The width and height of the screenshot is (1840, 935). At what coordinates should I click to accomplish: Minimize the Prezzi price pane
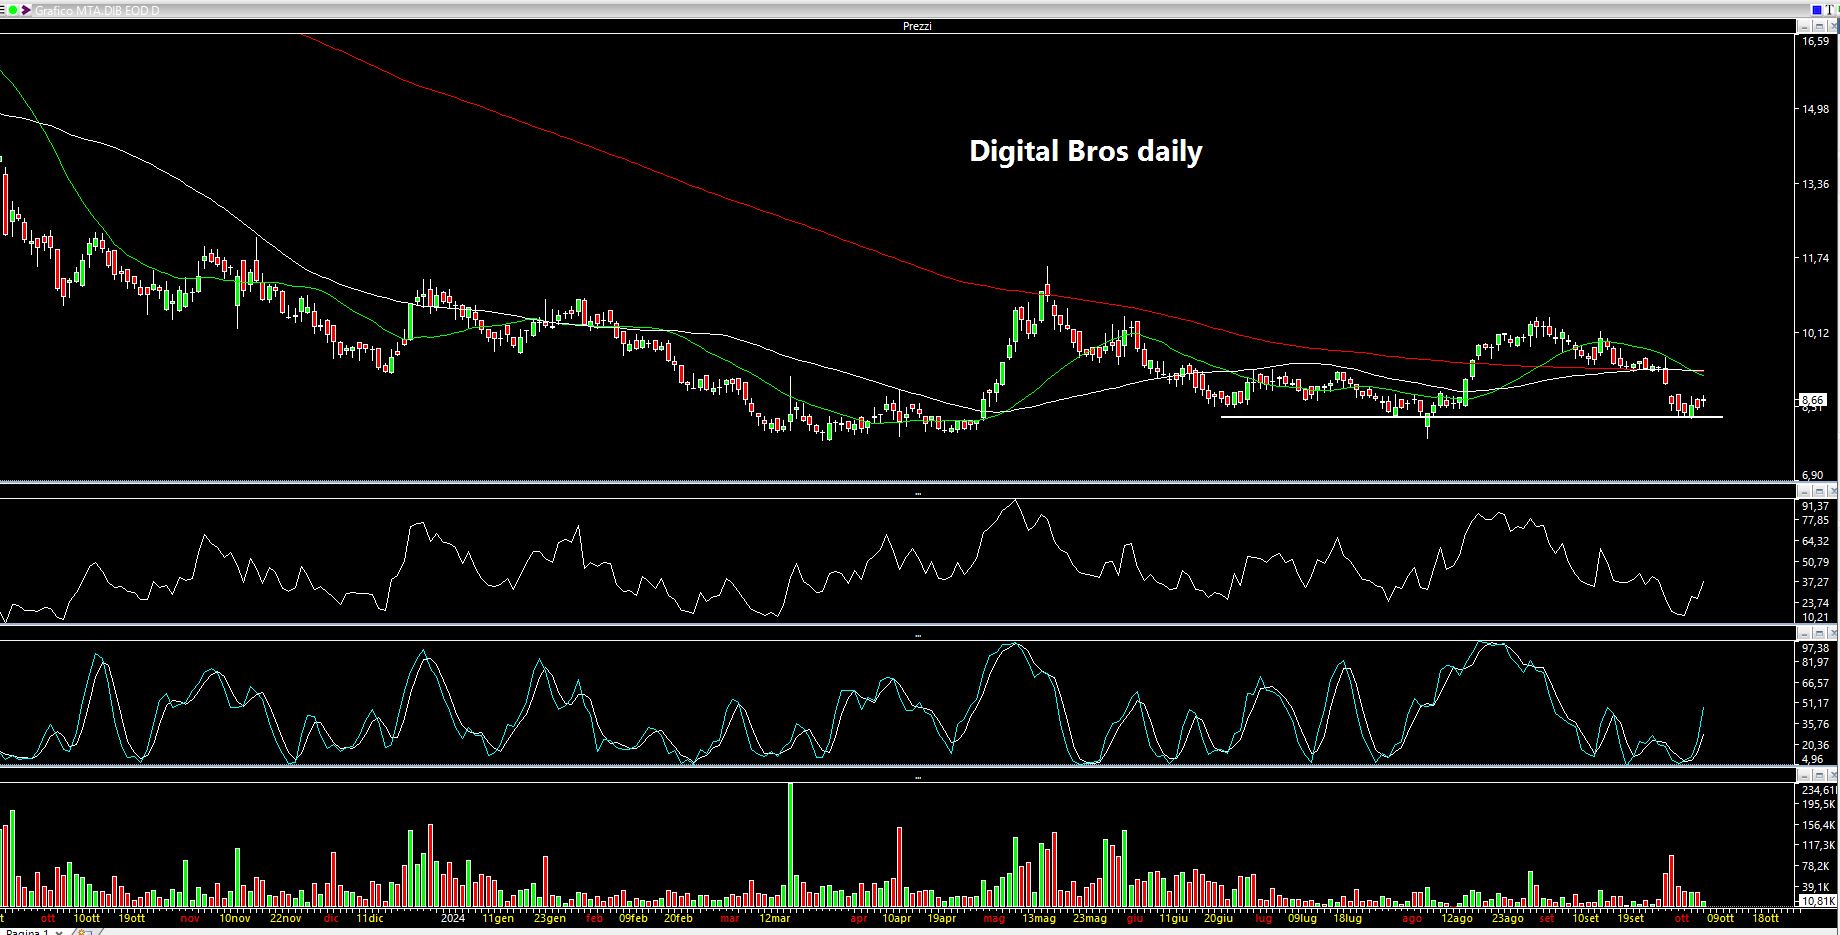pos(1804,26)
